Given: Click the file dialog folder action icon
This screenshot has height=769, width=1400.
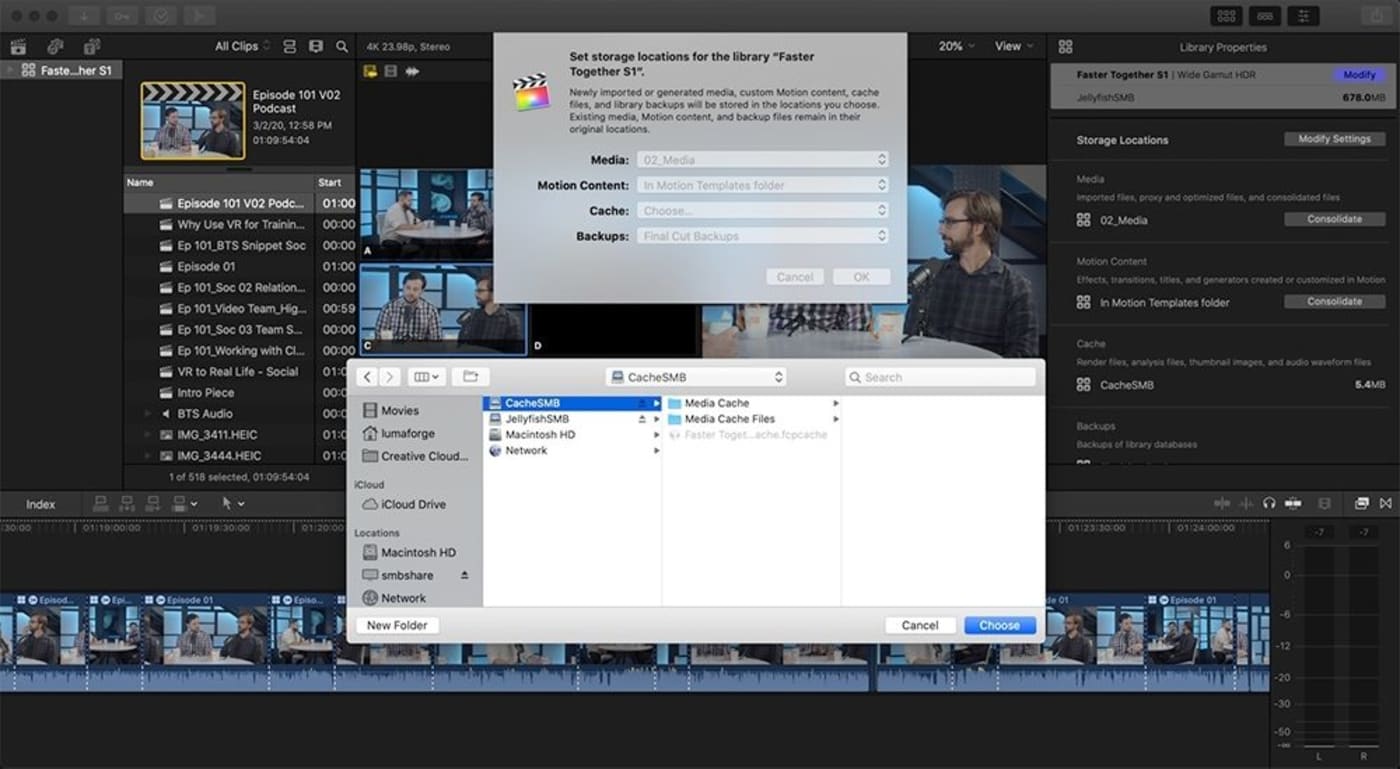Looking at the screenshot, I should point(469,377).
